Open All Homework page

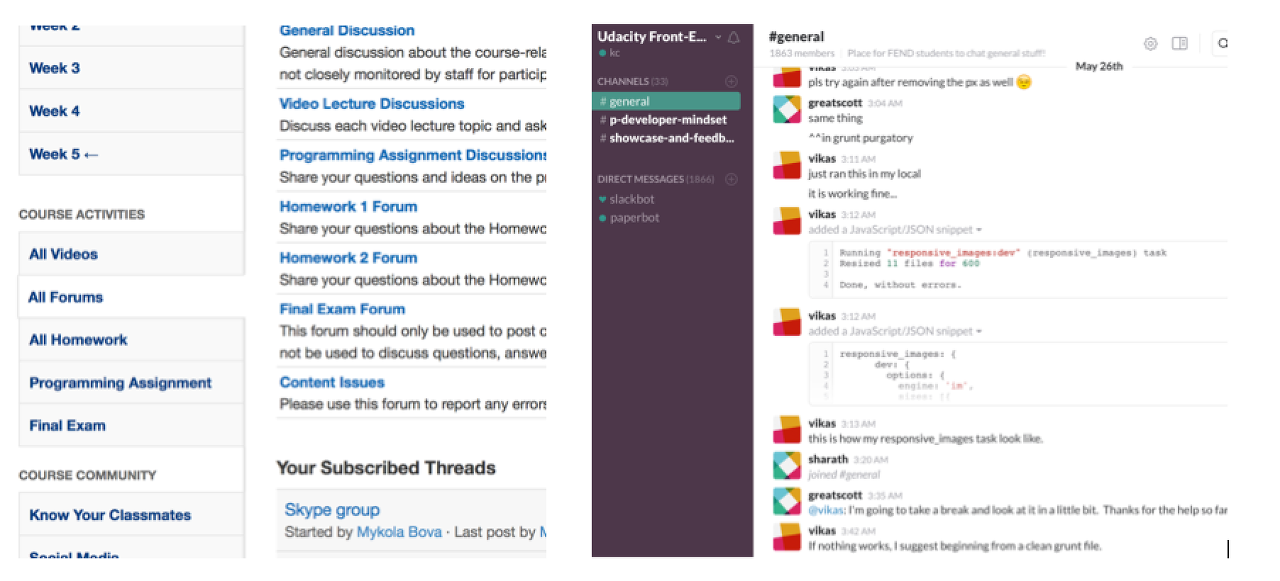point(131,340)
